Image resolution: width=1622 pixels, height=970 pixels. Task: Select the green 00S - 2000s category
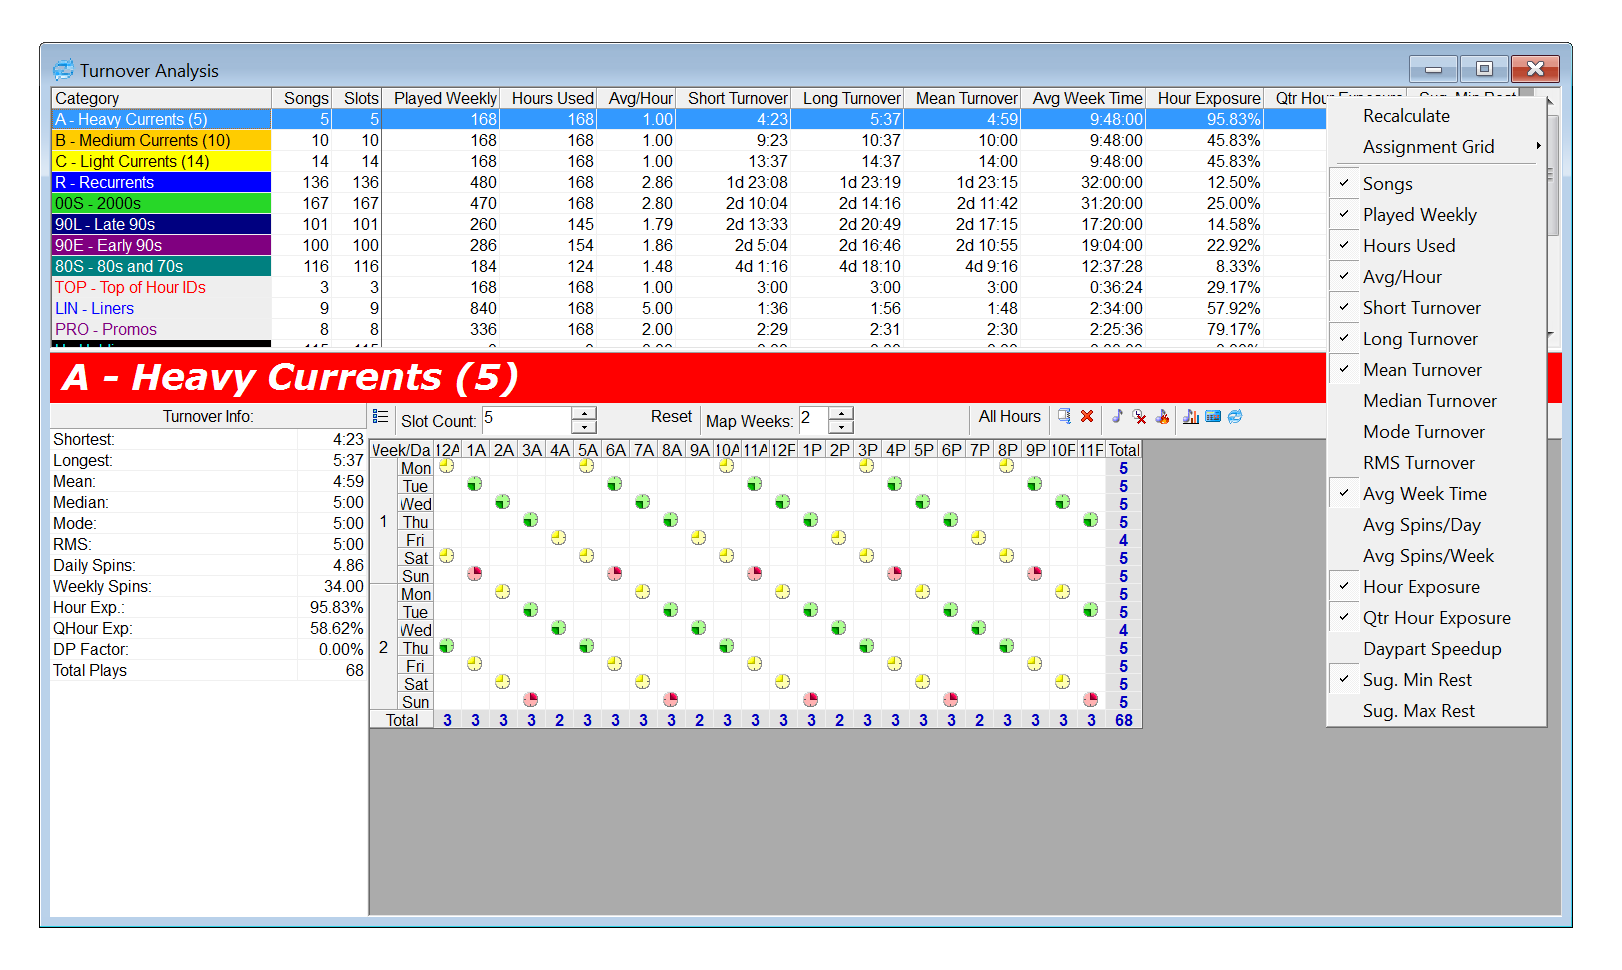point(161,204)
